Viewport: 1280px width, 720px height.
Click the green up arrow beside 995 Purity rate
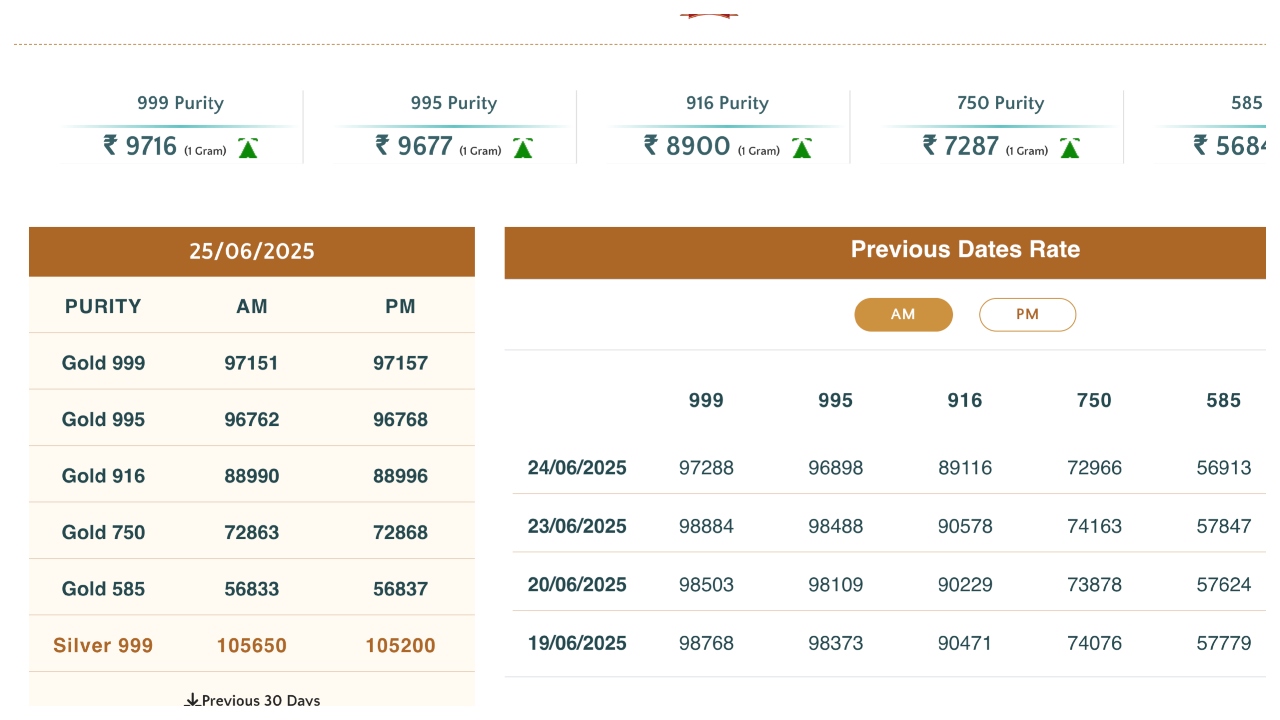pos(522,149)
